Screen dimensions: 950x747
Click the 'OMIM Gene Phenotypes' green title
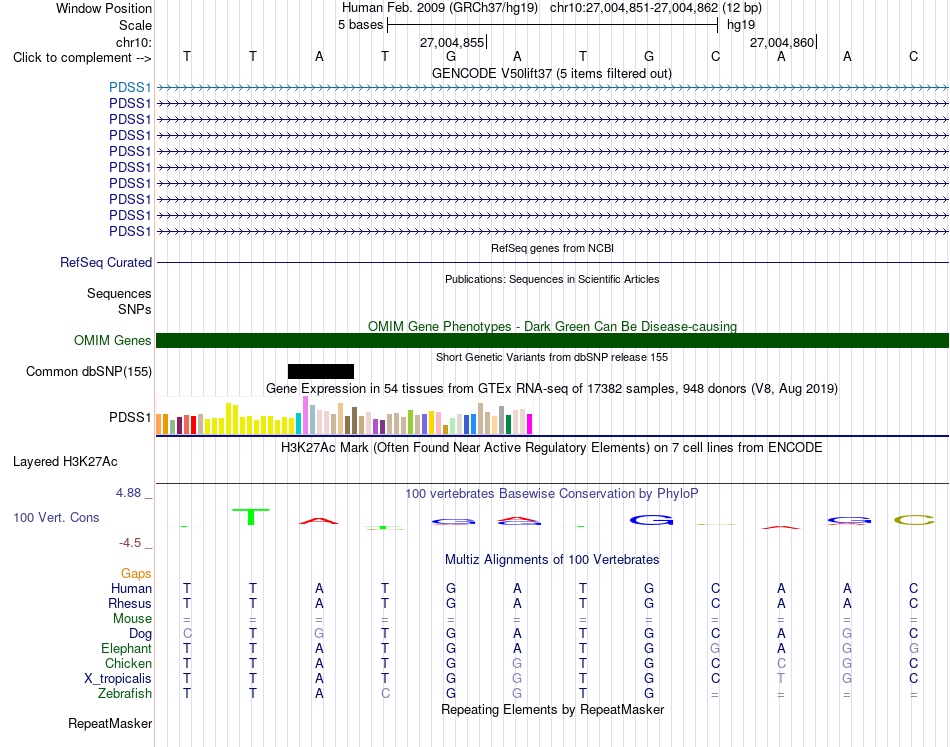(552, 327)
